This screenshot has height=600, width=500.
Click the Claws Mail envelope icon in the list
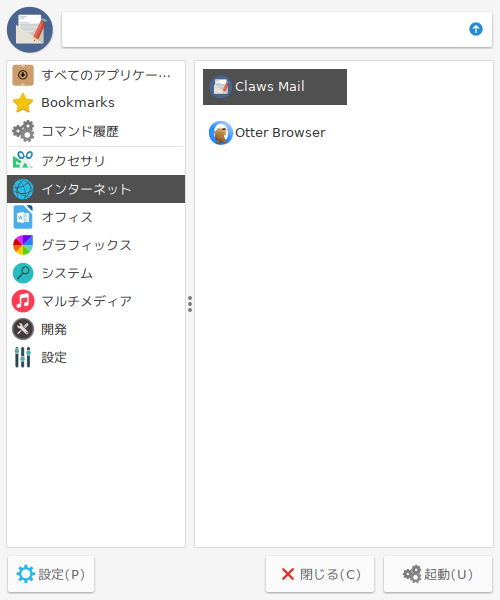(x=221, y=87)
